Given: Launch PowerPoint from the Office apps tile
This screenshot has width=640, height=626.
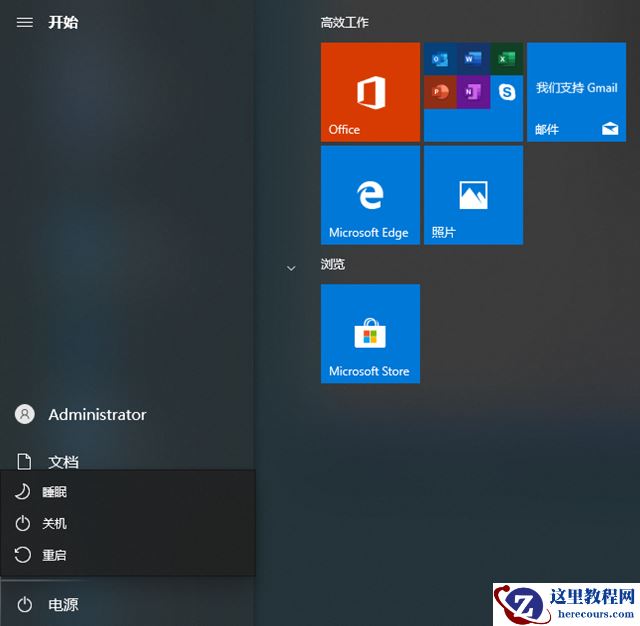Looking at the screenshot, I should (440, 92).
